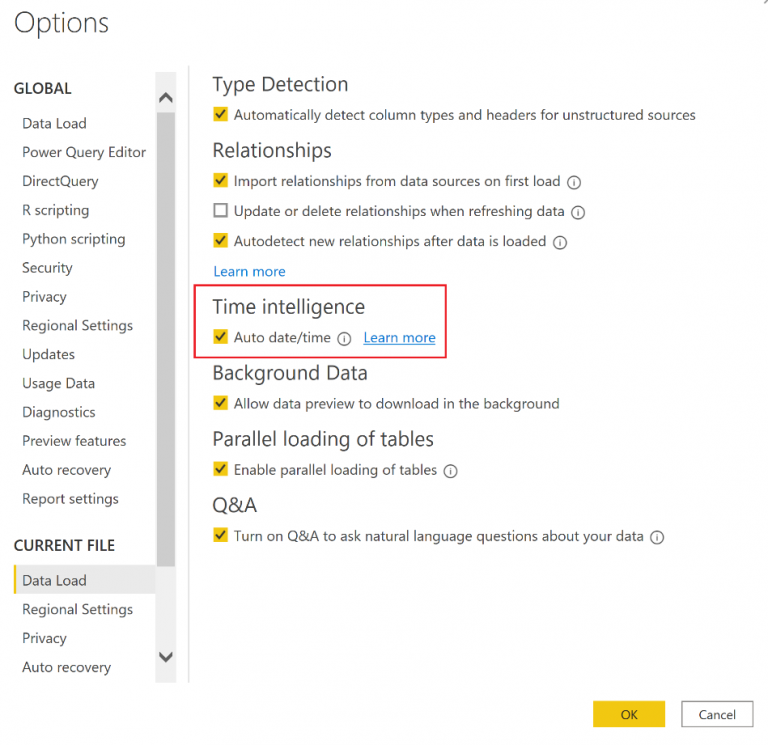Open Preview features page
Image resolution: width=768 pixels, height=745 pixels.
74,441
